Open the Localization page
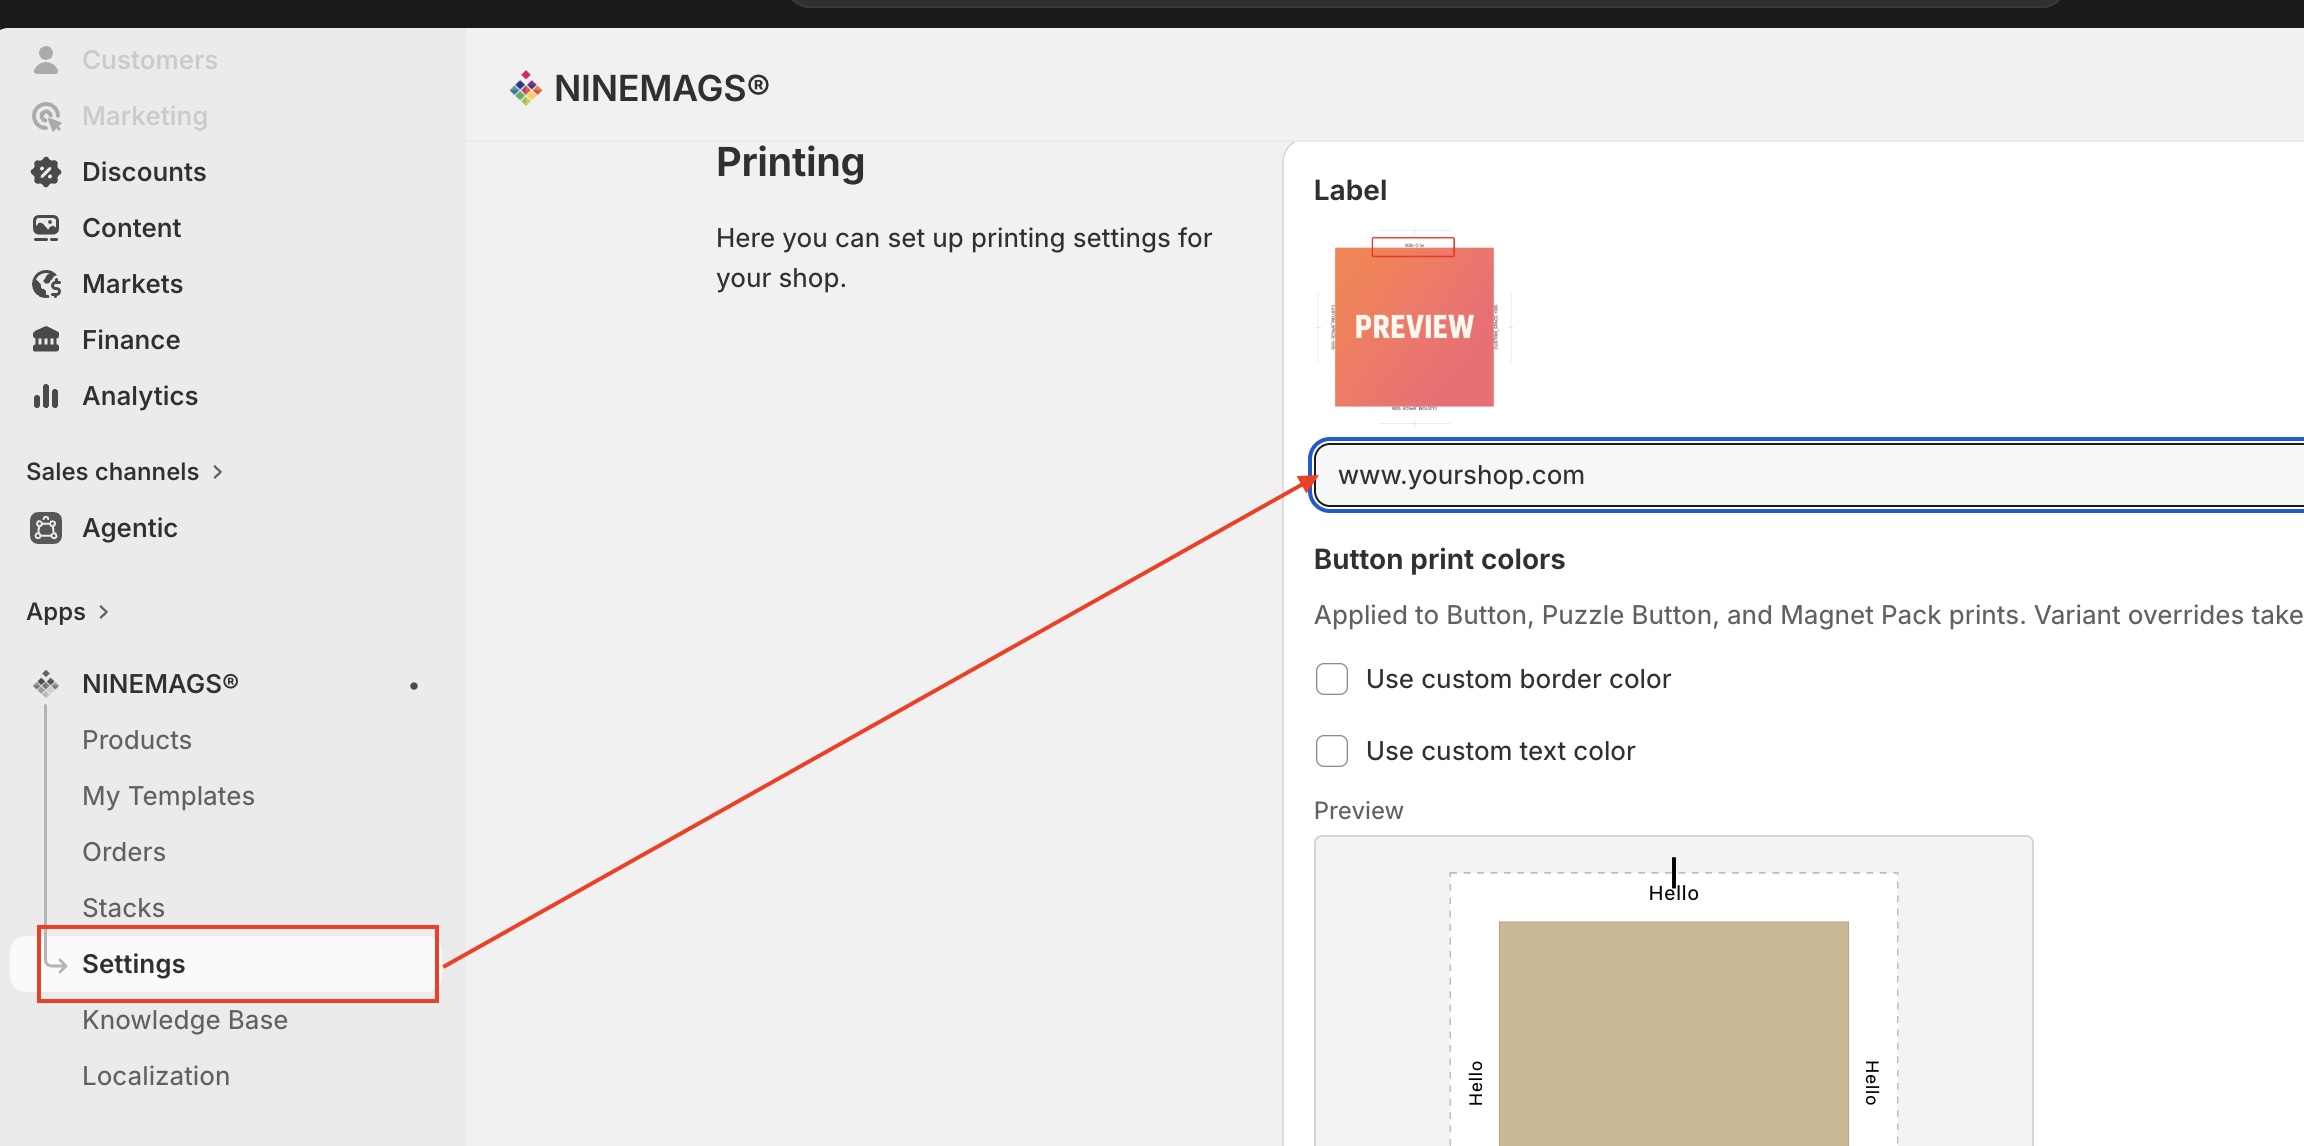This screenshot has height=1146, width=2304. point(156,1076)
